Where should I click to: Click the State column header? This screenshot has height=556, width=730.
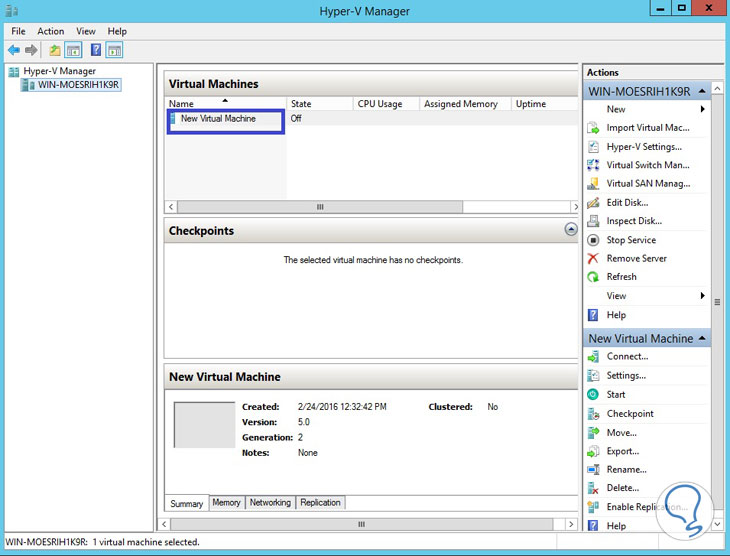click(319, 103)
